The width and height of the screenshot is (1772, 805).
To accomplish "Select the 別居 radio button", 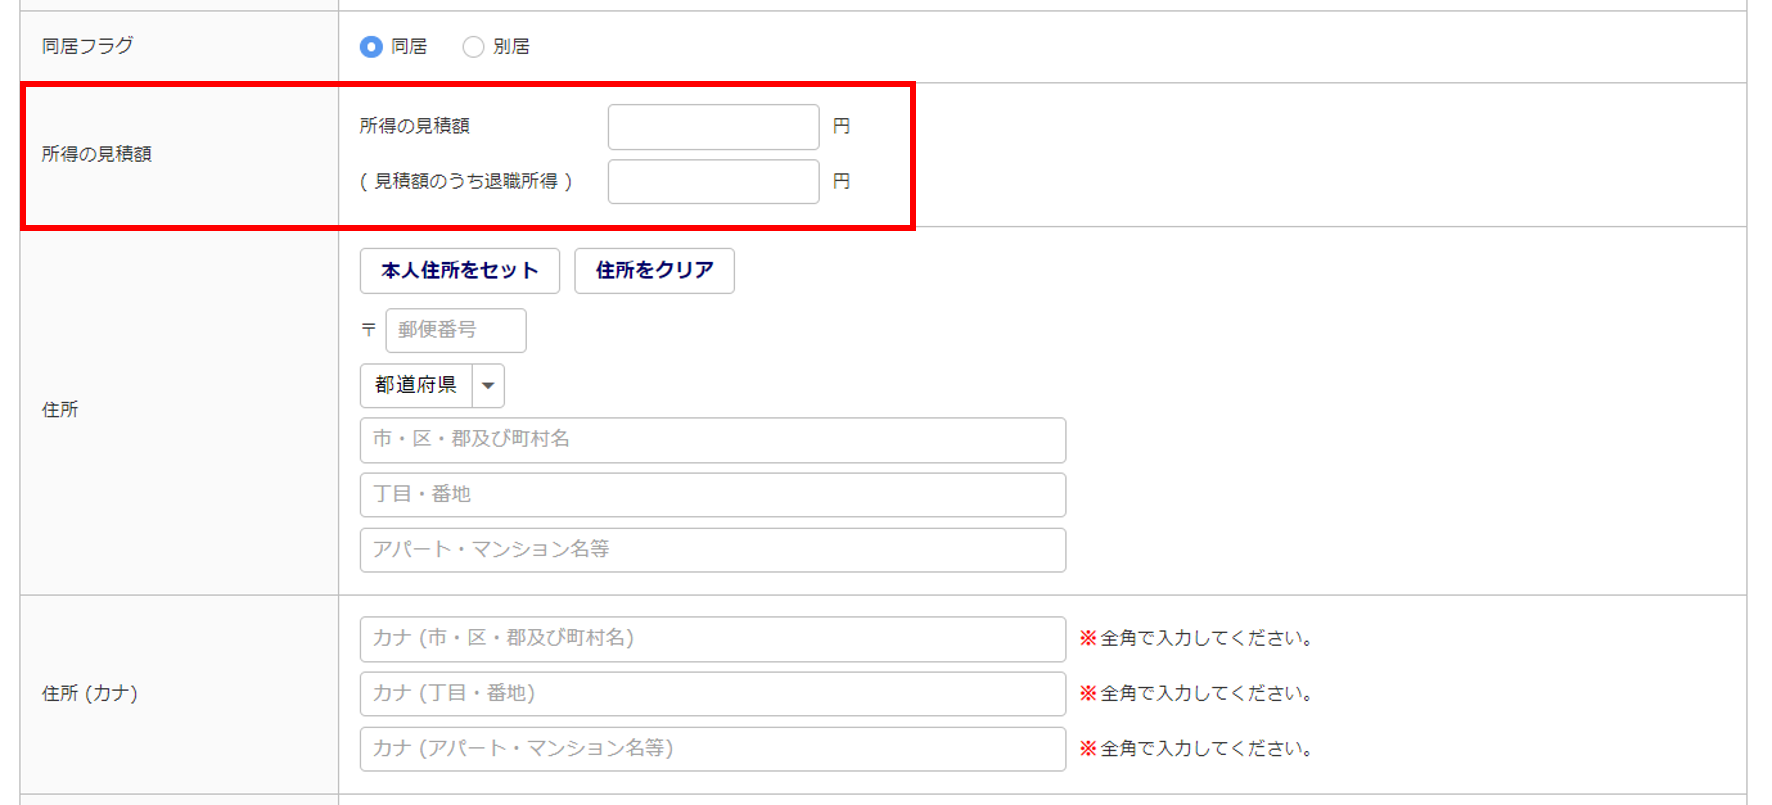I will coord(473,47).
